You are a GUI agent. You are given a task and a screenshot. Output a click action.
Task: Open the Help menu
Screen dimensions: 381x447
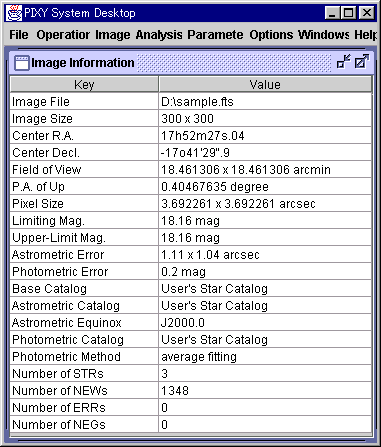365,35
